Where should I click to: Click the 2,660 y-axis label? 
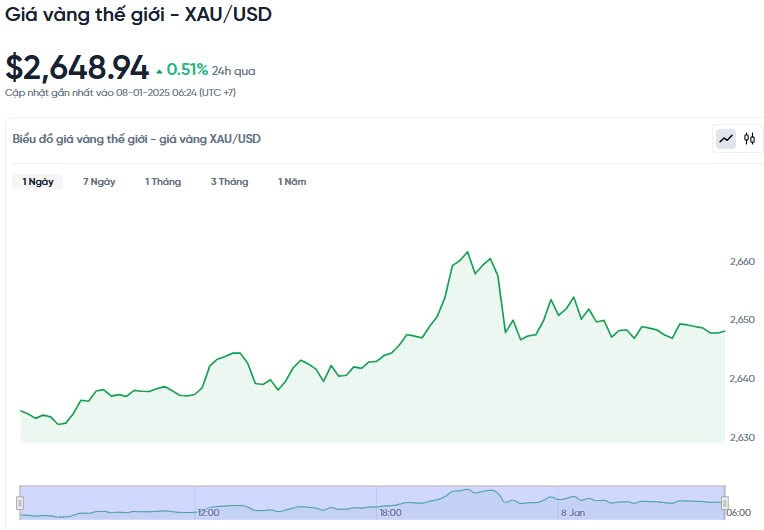pyautogui.click(x=743, y=262)
